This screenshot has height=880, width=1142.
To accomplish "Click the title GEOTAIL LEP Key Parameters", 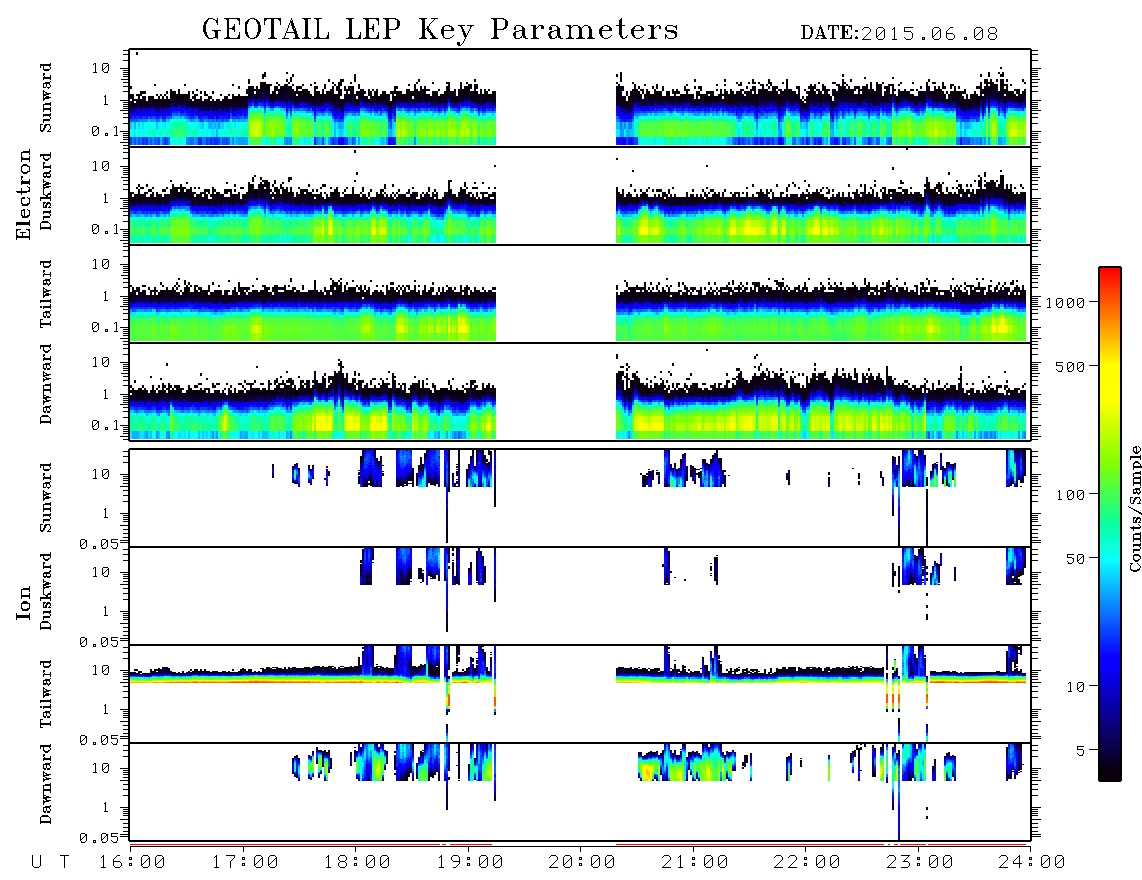I will (x=440, y=31).
